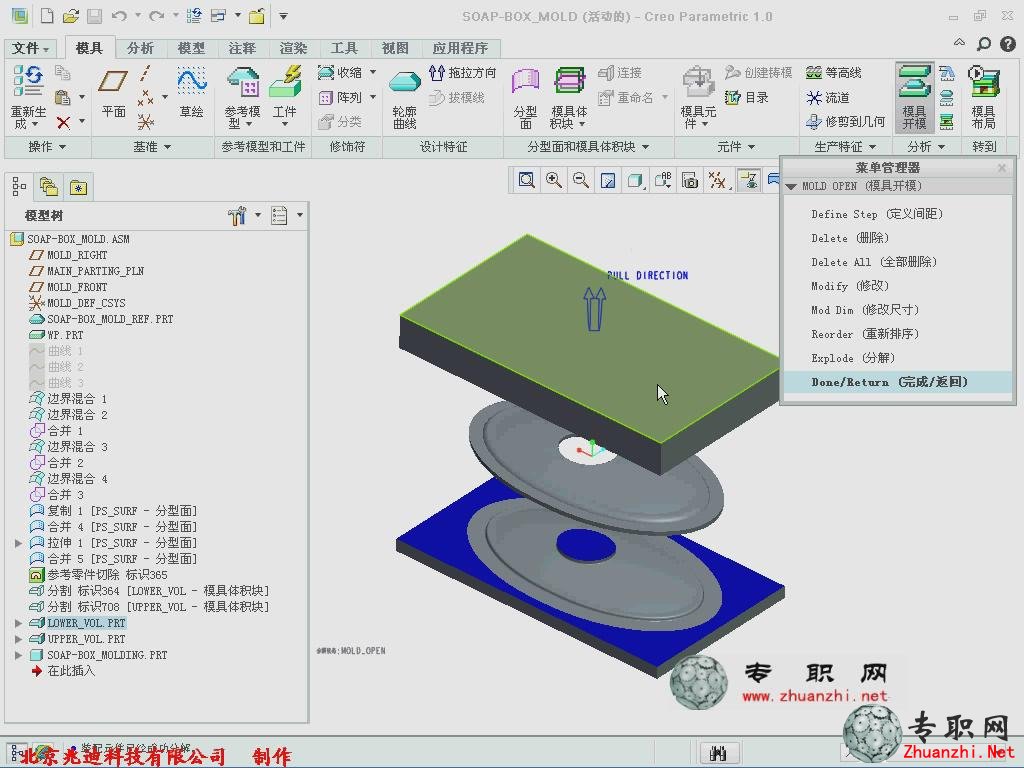Viewport: 1024px width, 768px height.
Task: Select the Silhouette Curve (轮廓曲线) tool
Action: tap(405, 99)
